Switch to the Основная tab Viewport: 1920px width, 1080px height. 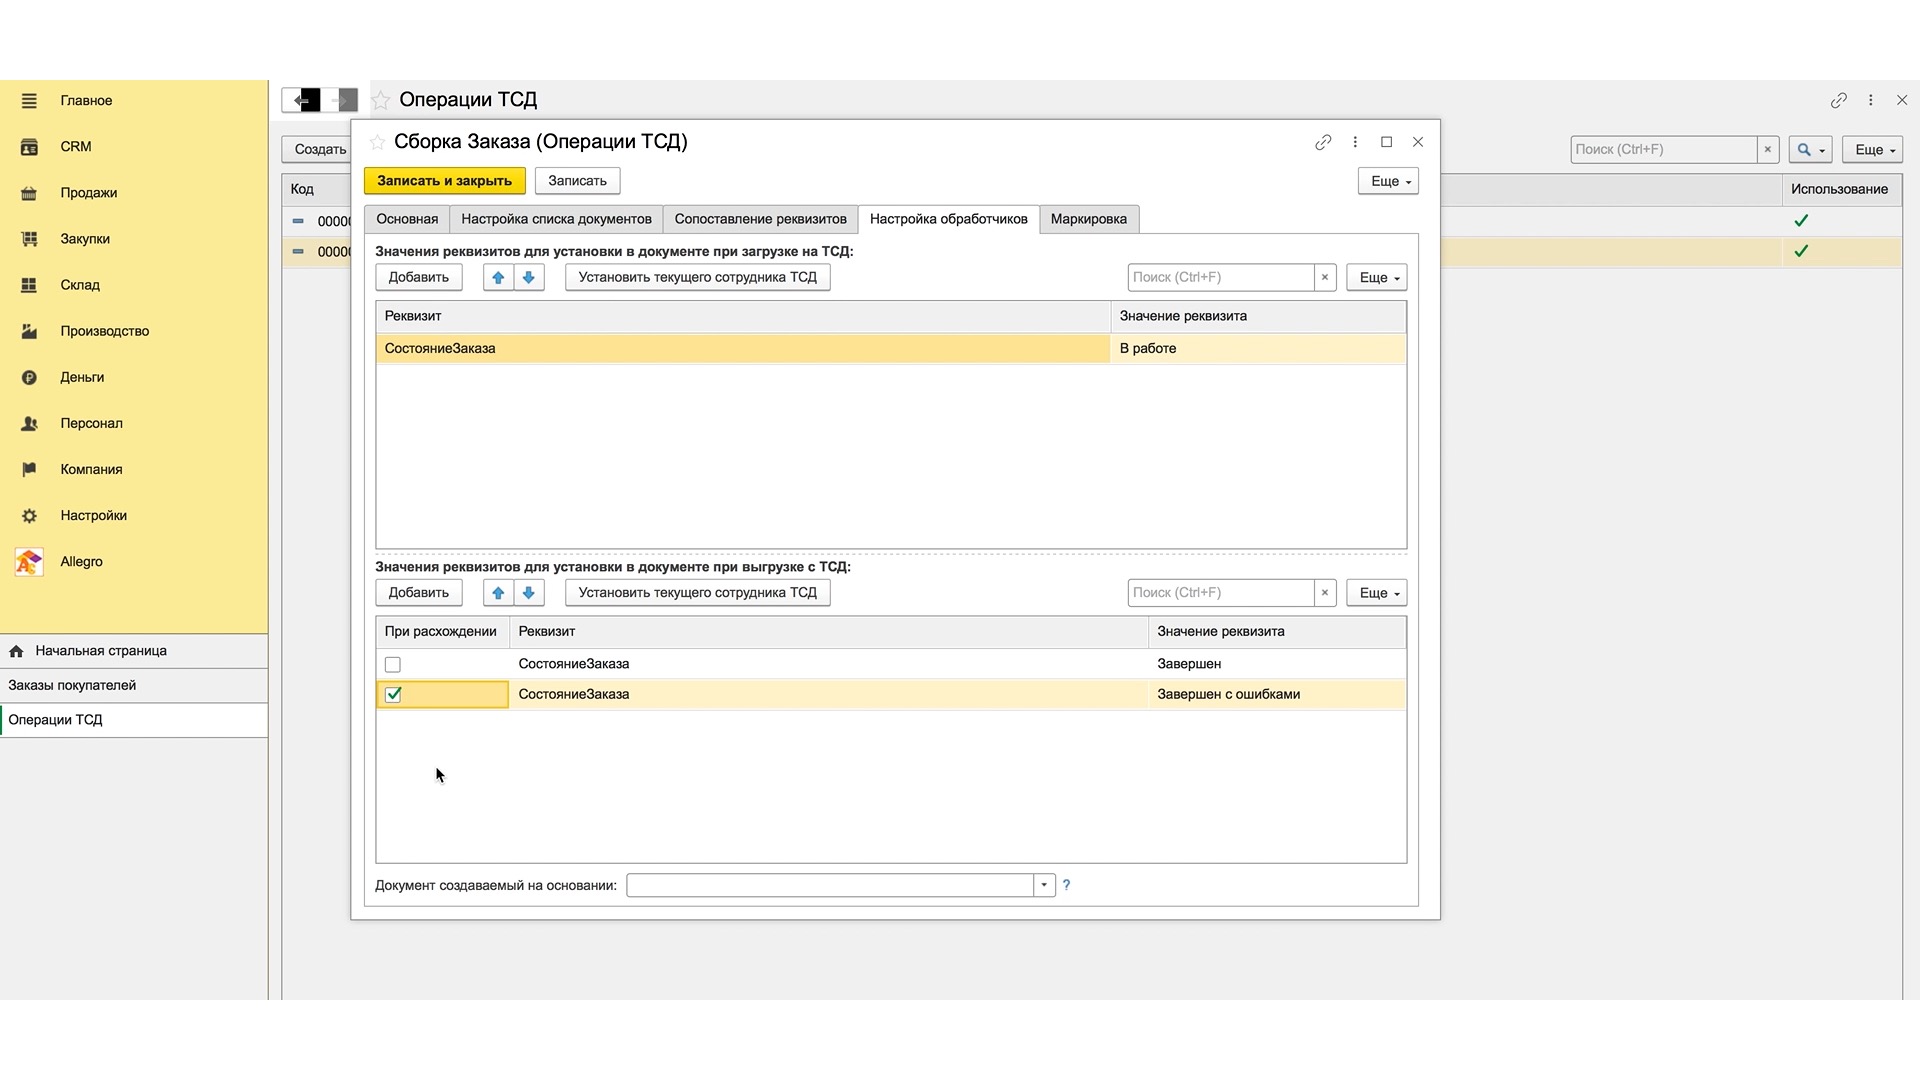click(407, 219)
